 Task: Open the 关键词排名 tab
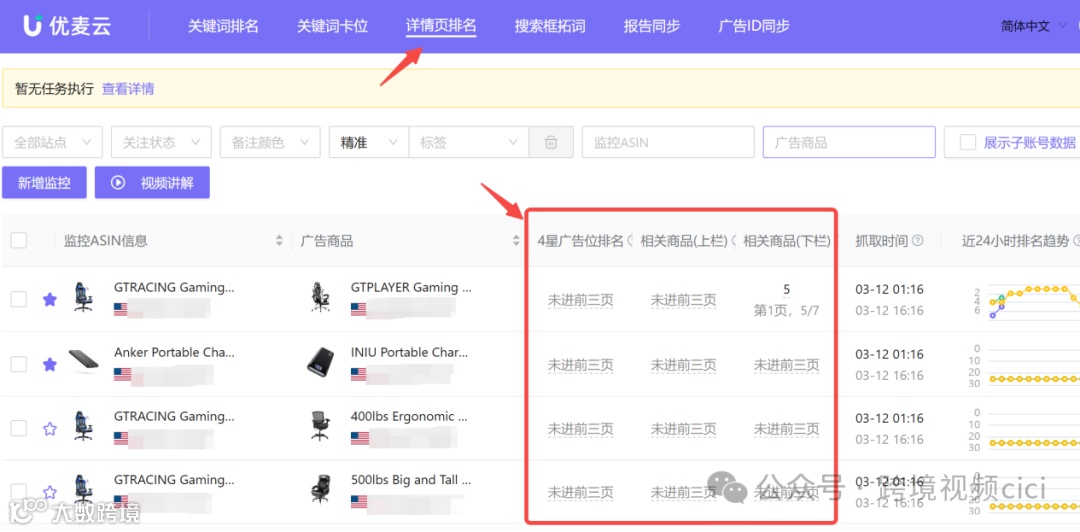[223, 26]
